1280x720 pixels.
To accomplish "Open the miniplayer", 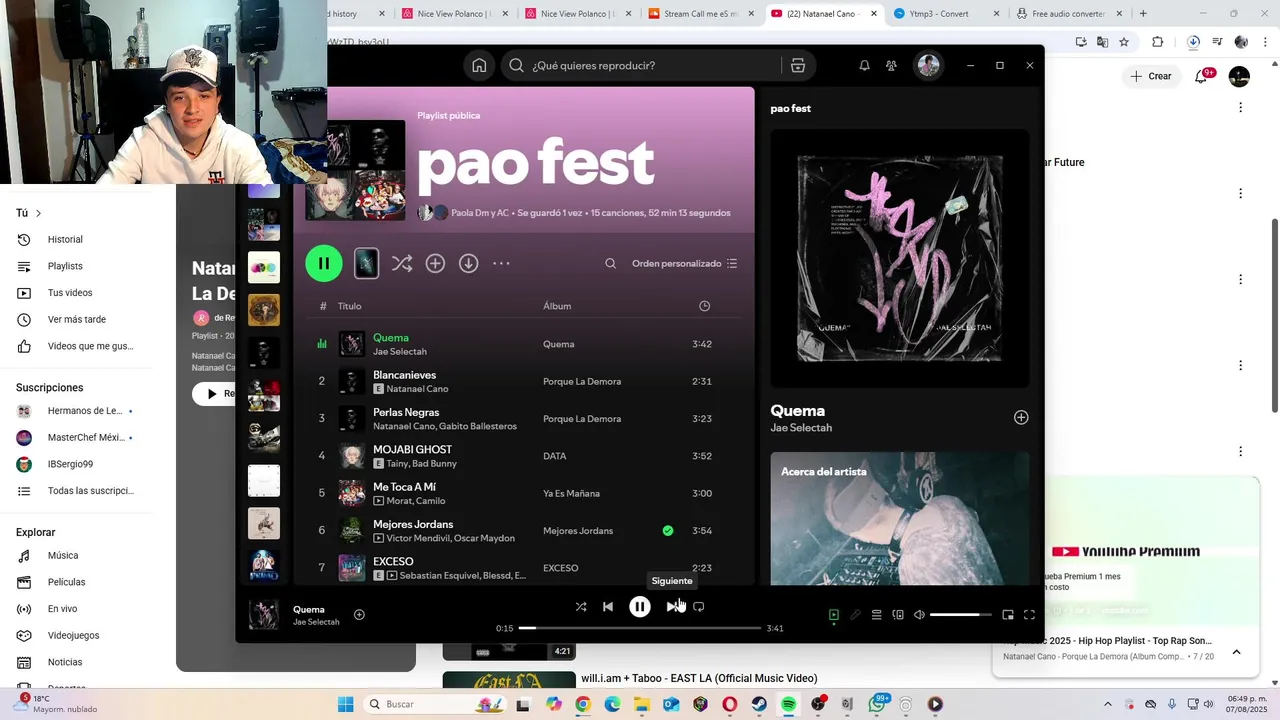I will pos(1008,615).
